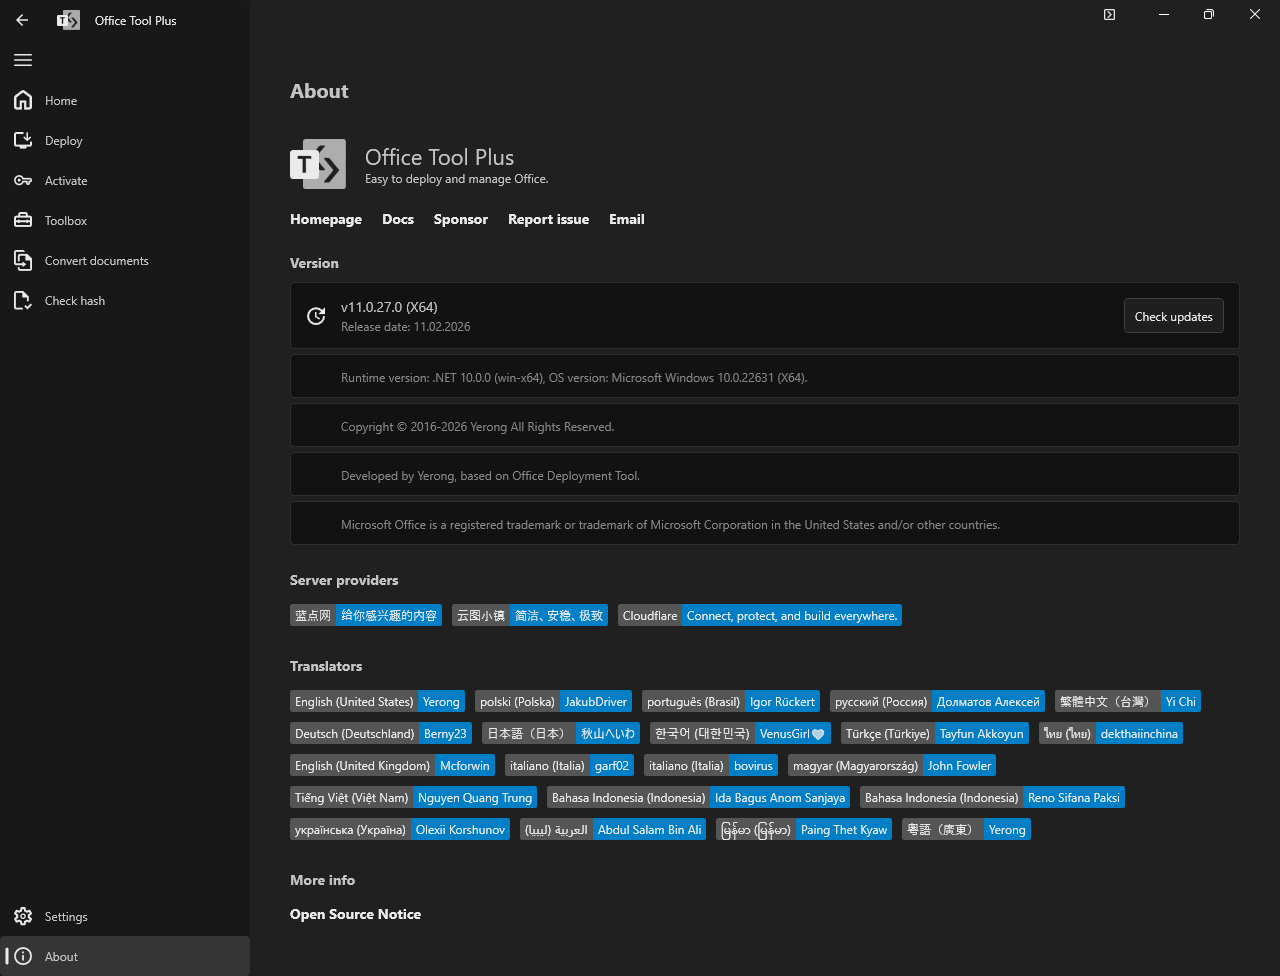Click the italiano bovirus translator badge
The height and width of the screenshot is (976, 1280).
coord(711,765)
